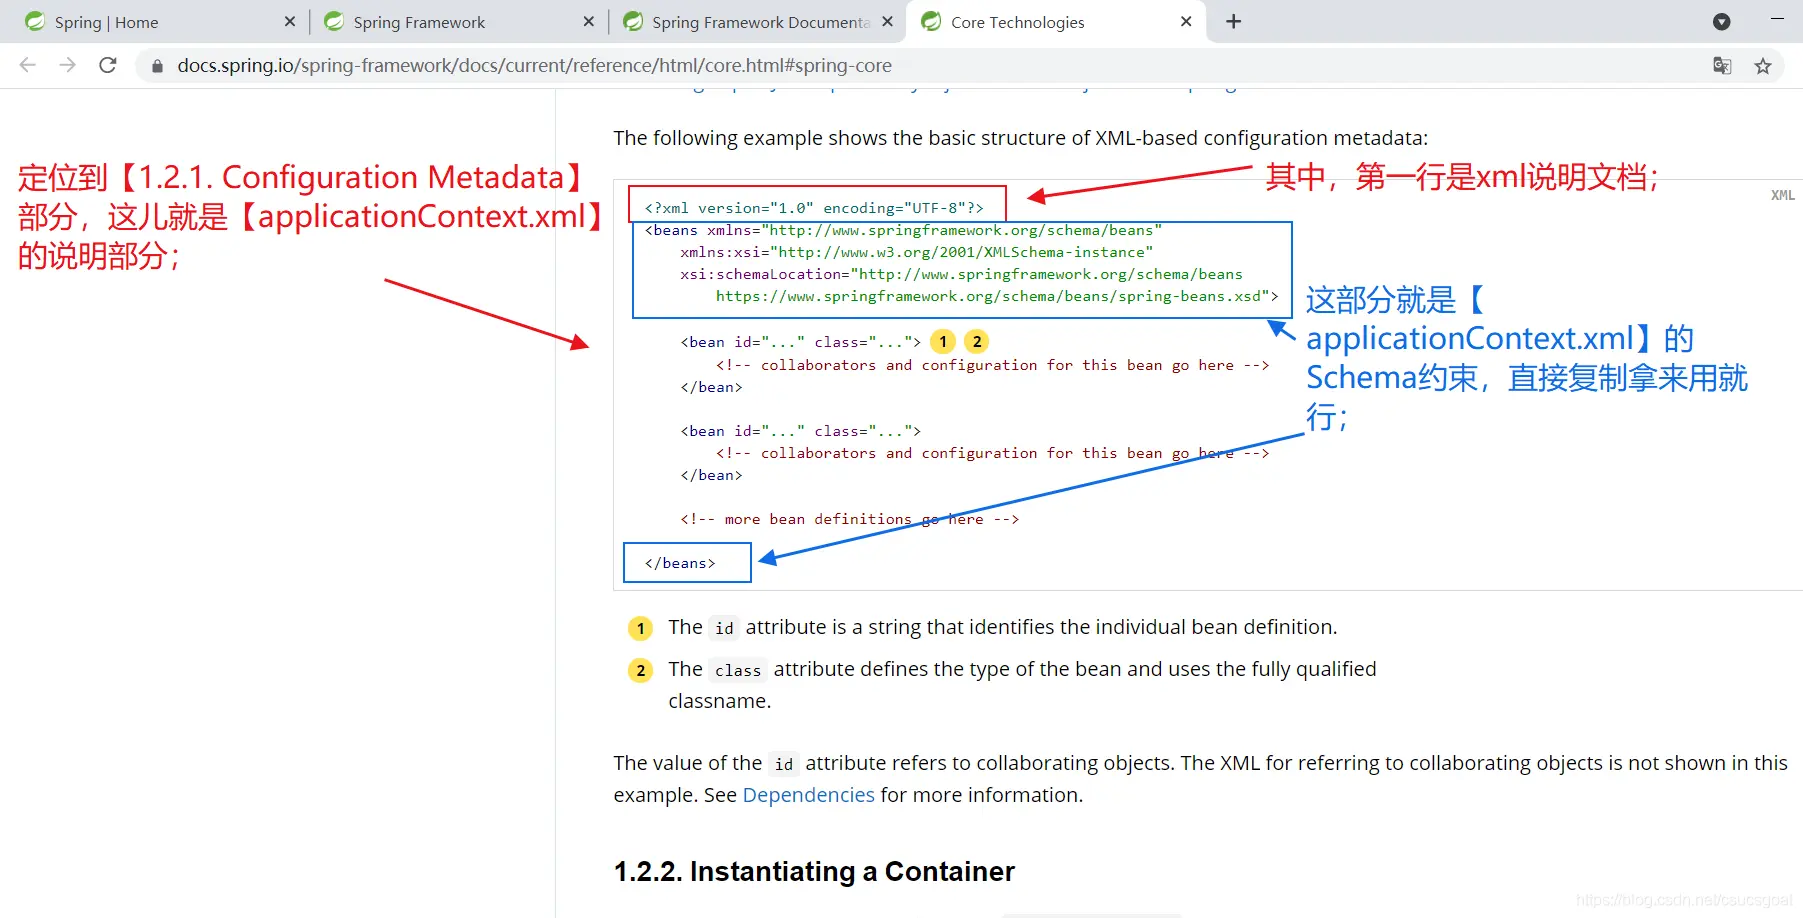The width and height of the screenshot is (1803, 918).
Task: Close the Core Technologies tab
Action: pos(1186,22)
